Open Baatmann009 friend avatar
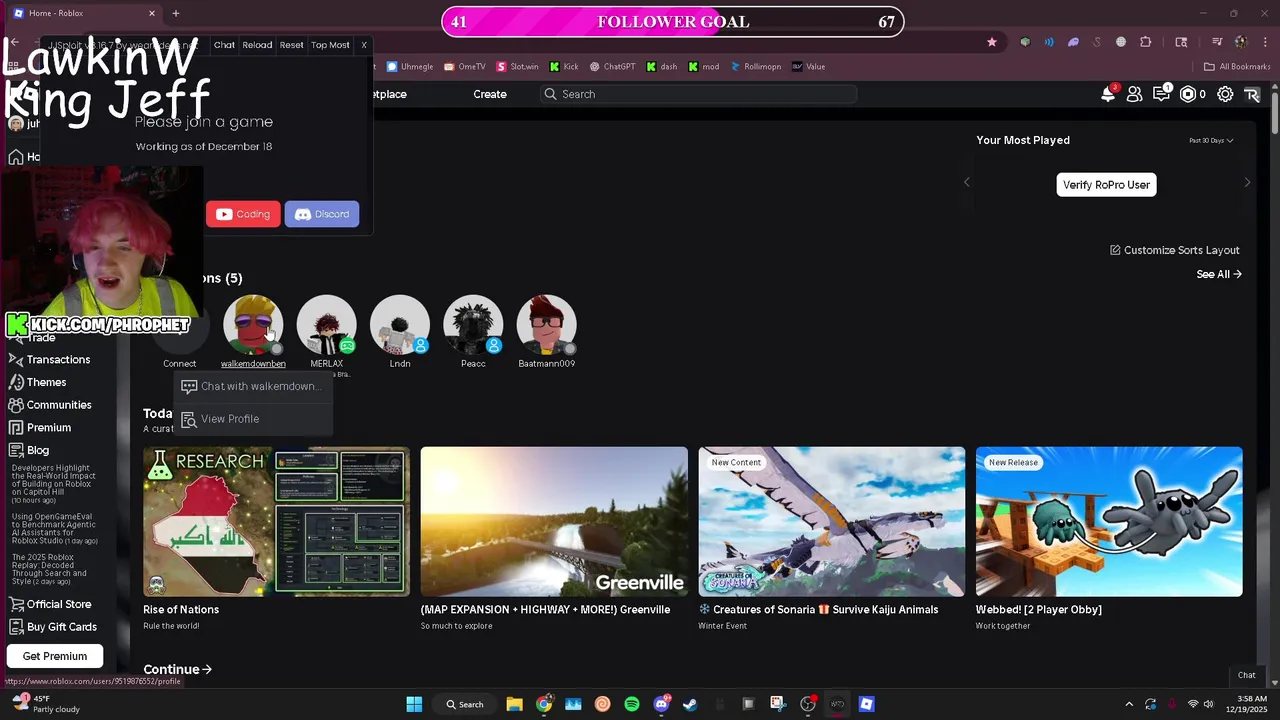Screen dimensions: 1280x720 (546, 325)
